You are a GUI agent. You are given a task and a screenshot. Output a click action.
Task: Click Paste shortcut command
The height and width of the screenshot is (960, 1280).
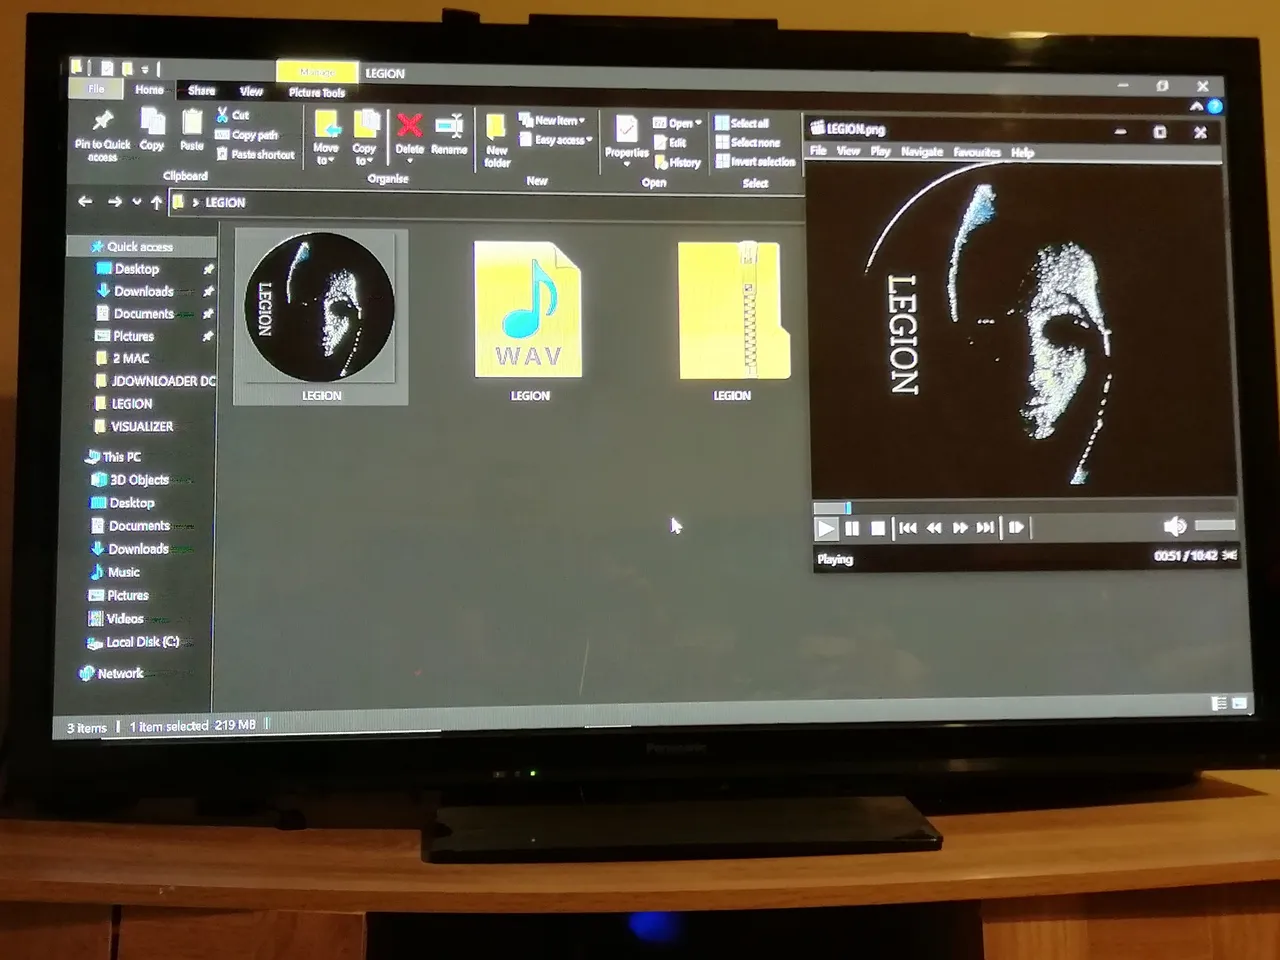[255, 154]
